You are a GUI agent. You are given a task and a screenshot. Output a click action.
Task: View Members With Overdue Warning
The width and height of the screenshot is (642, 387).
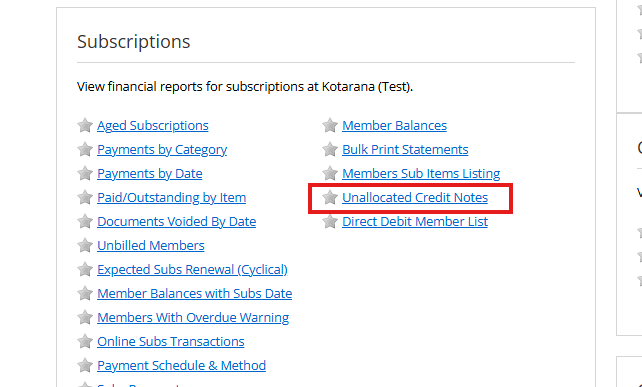pos(193,318)
